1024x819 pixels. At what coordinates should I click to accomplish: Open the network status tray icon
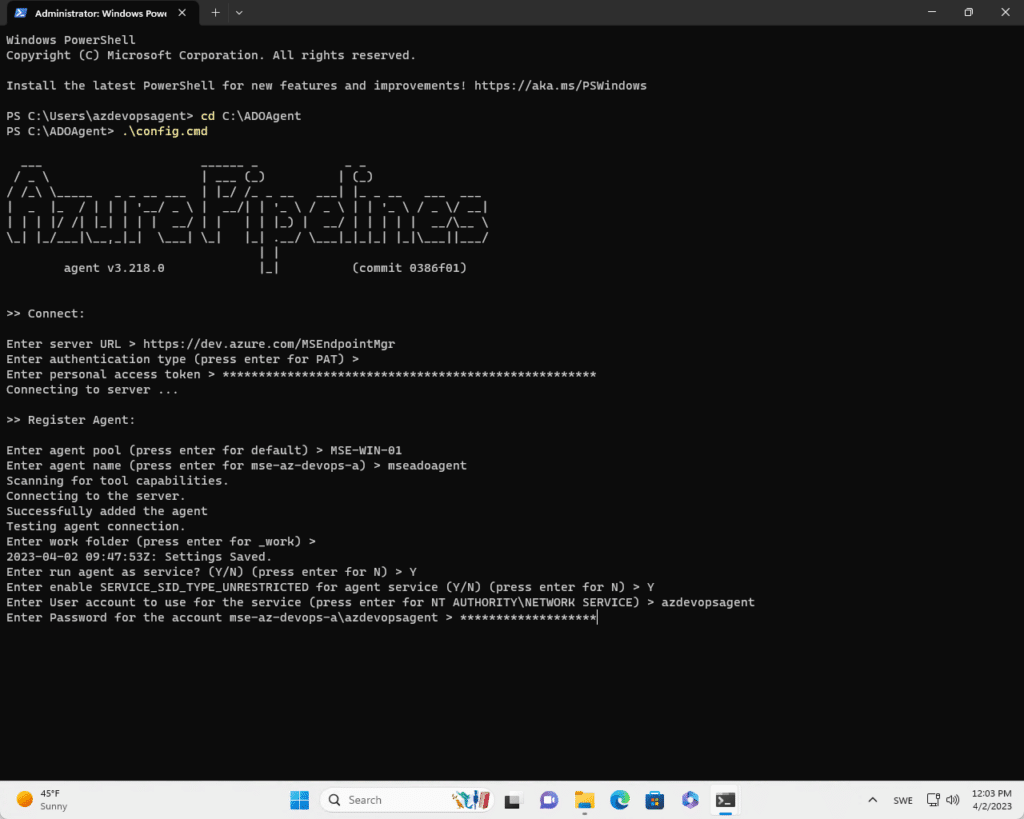[933, 800]
